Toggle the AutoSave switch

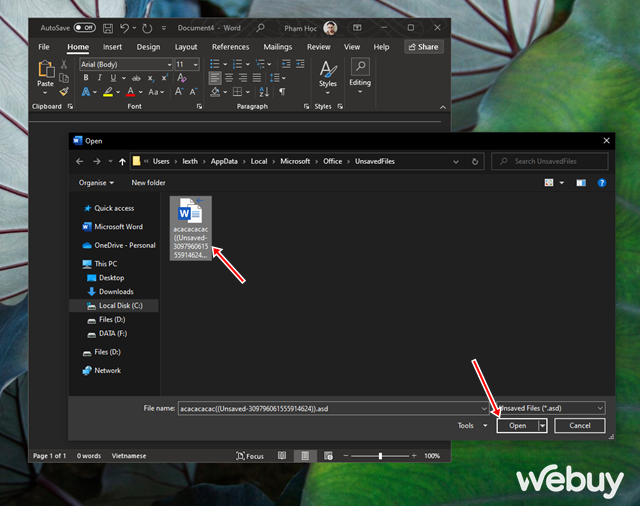pos(85,27)
